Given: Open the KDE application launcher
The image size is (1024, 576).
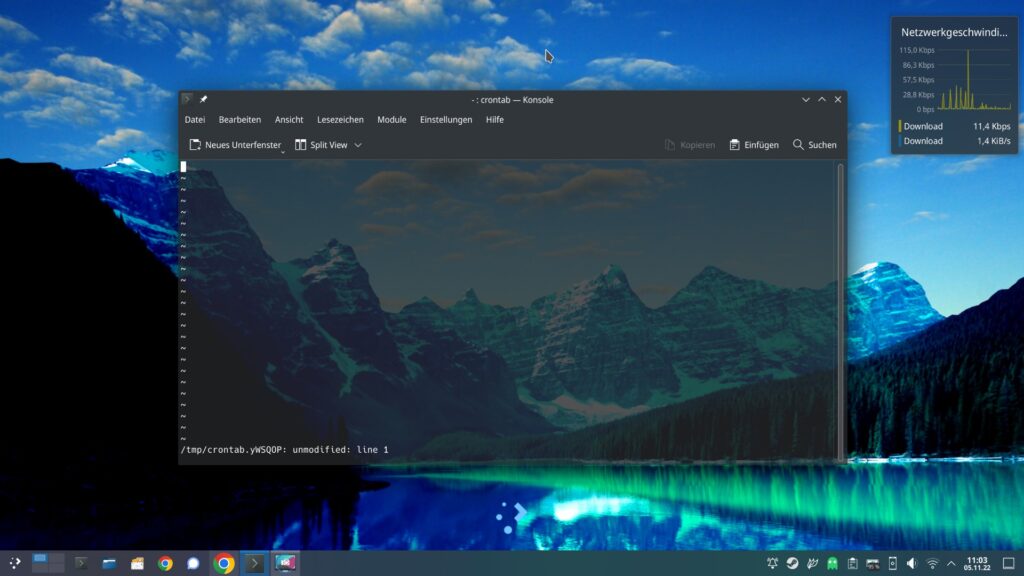Looking at the screenshot, I should point(14,564).
